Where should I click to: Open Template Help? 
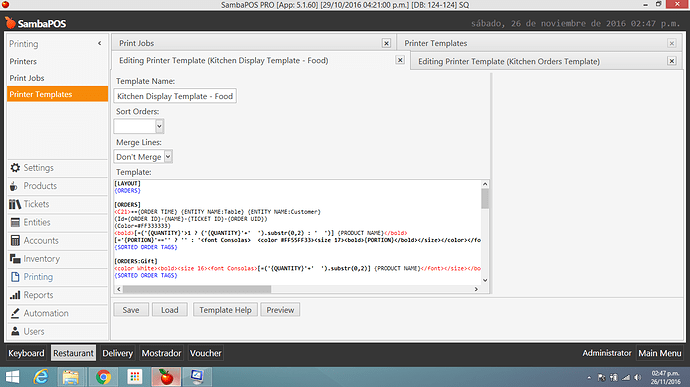click(225, 310)
